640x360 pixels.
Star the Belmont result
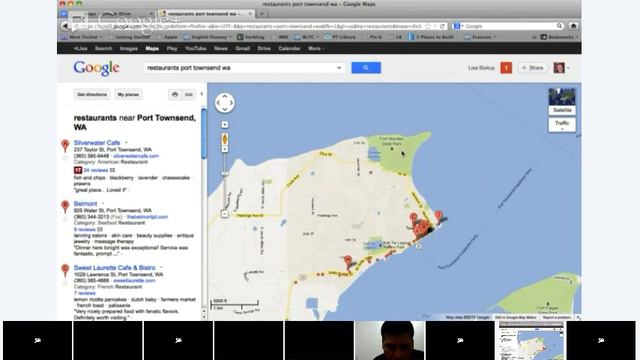click(65, 219)
